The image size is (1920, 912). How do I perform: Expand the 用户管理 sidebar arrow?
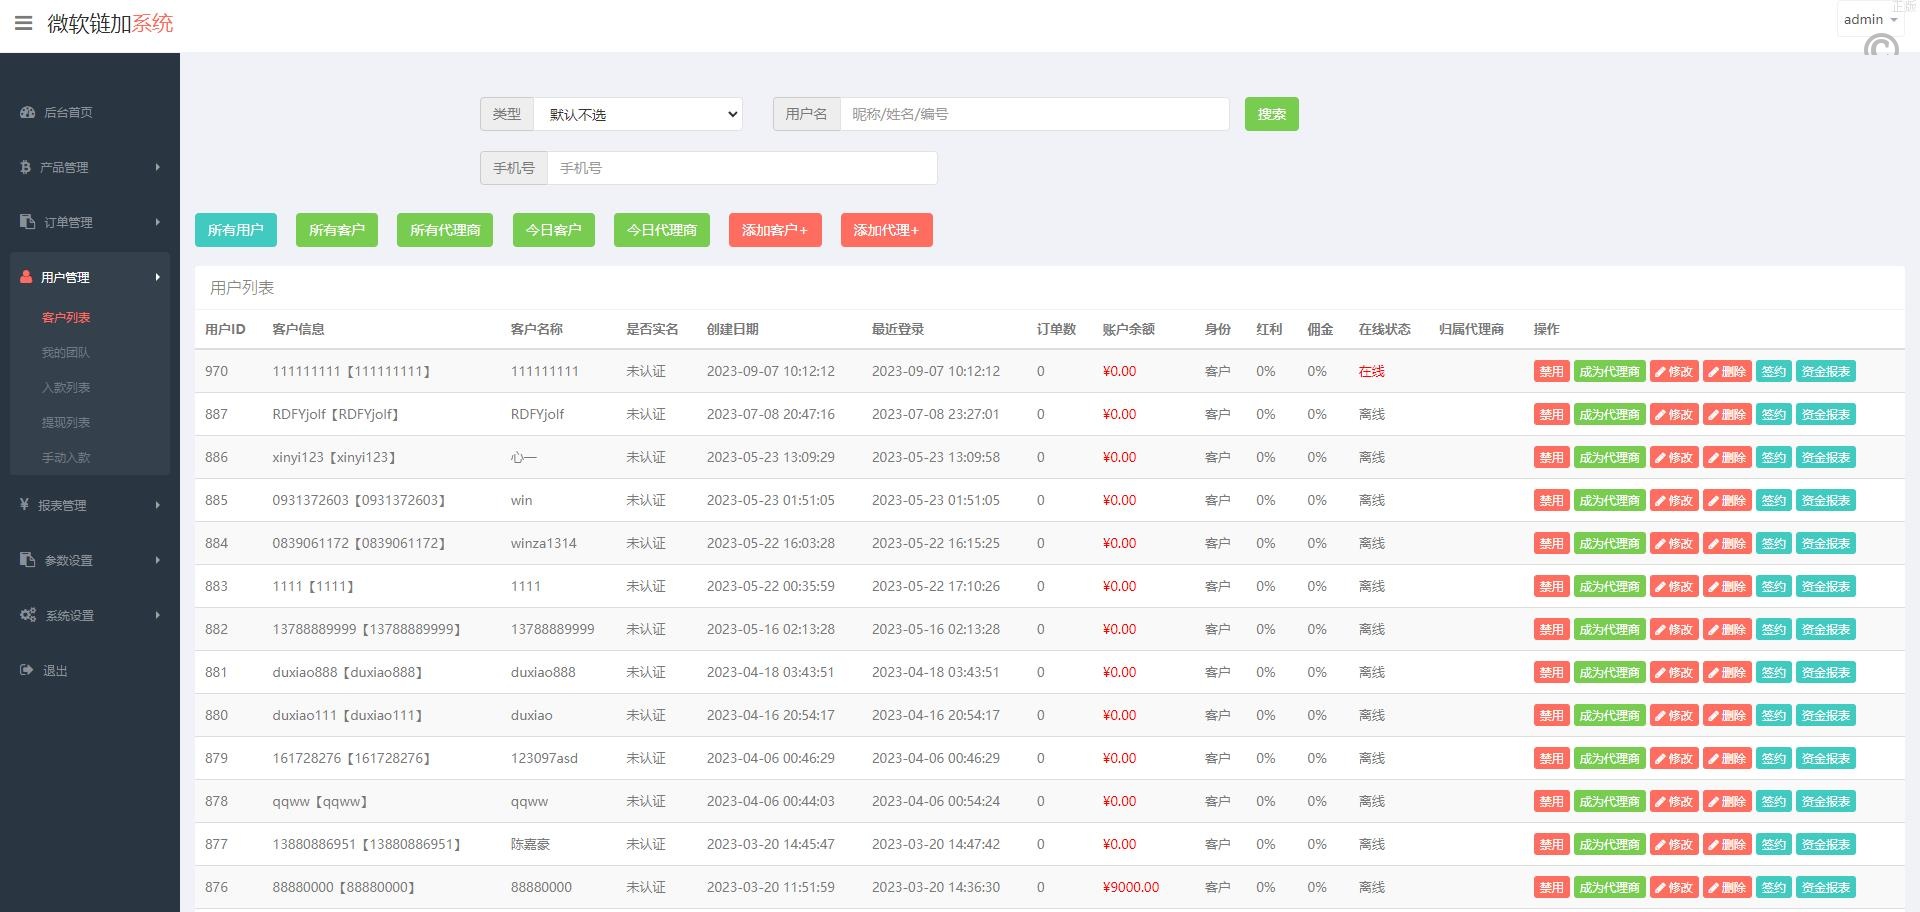pos(158,277)
